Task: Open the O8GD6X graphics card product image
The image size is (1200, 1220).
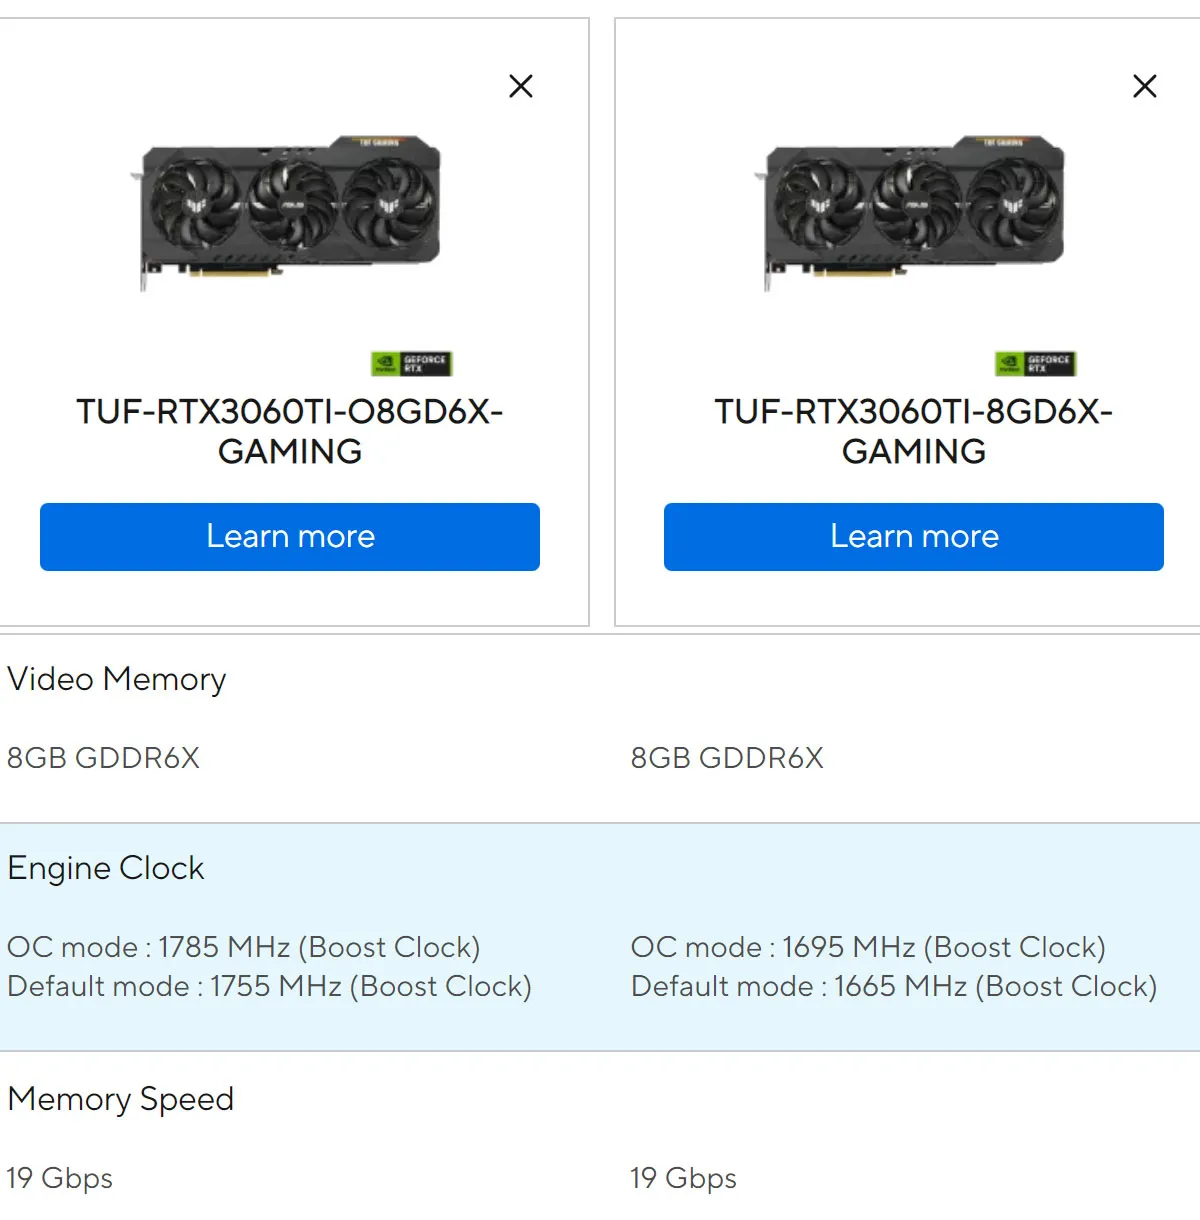Action: point(287,212)
